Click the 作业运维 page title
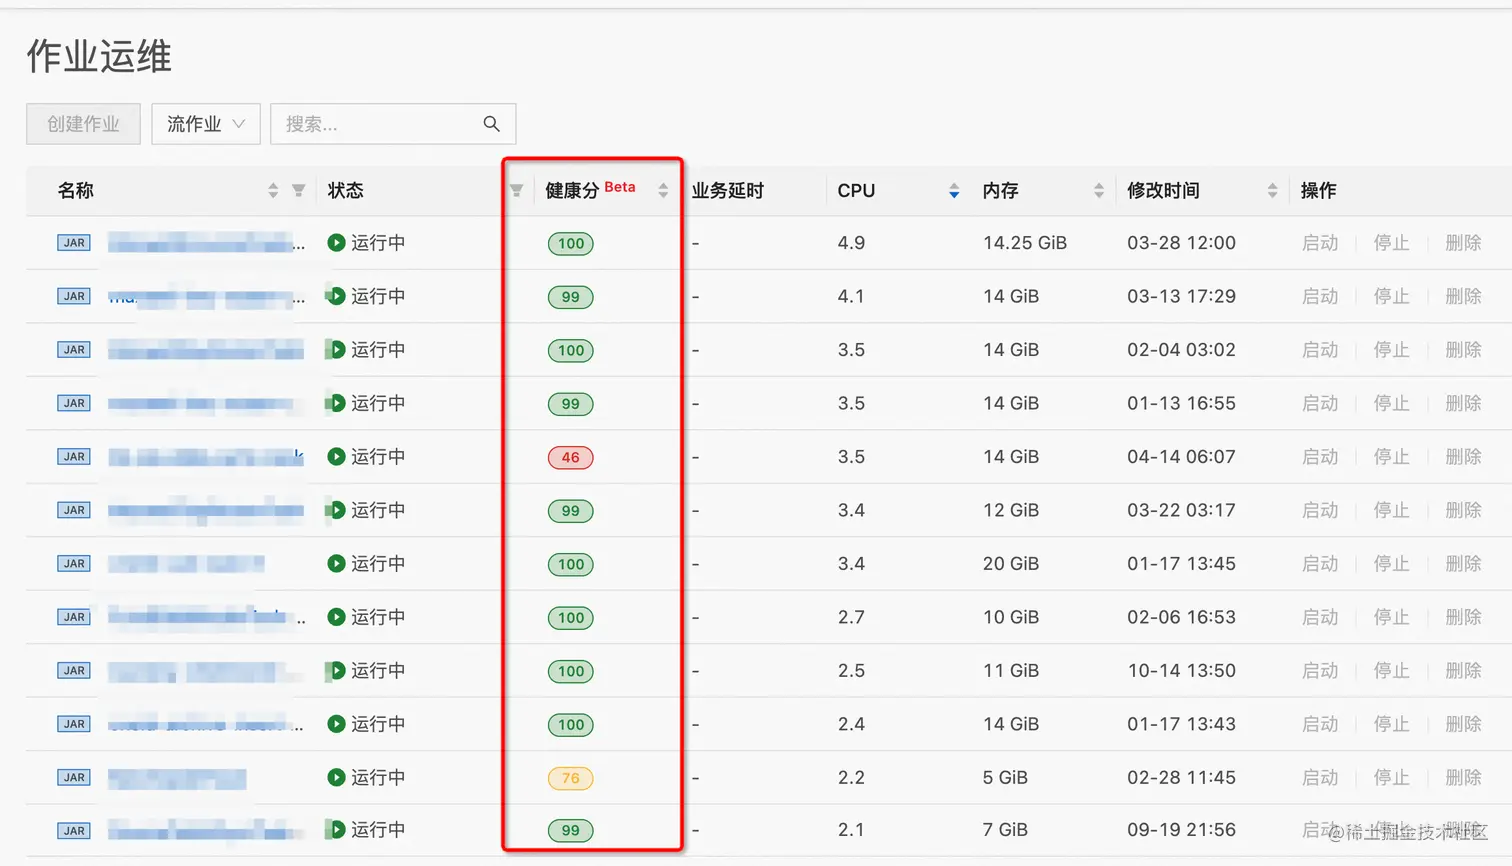The image size is (1512, 866). (x=99, y=56)
